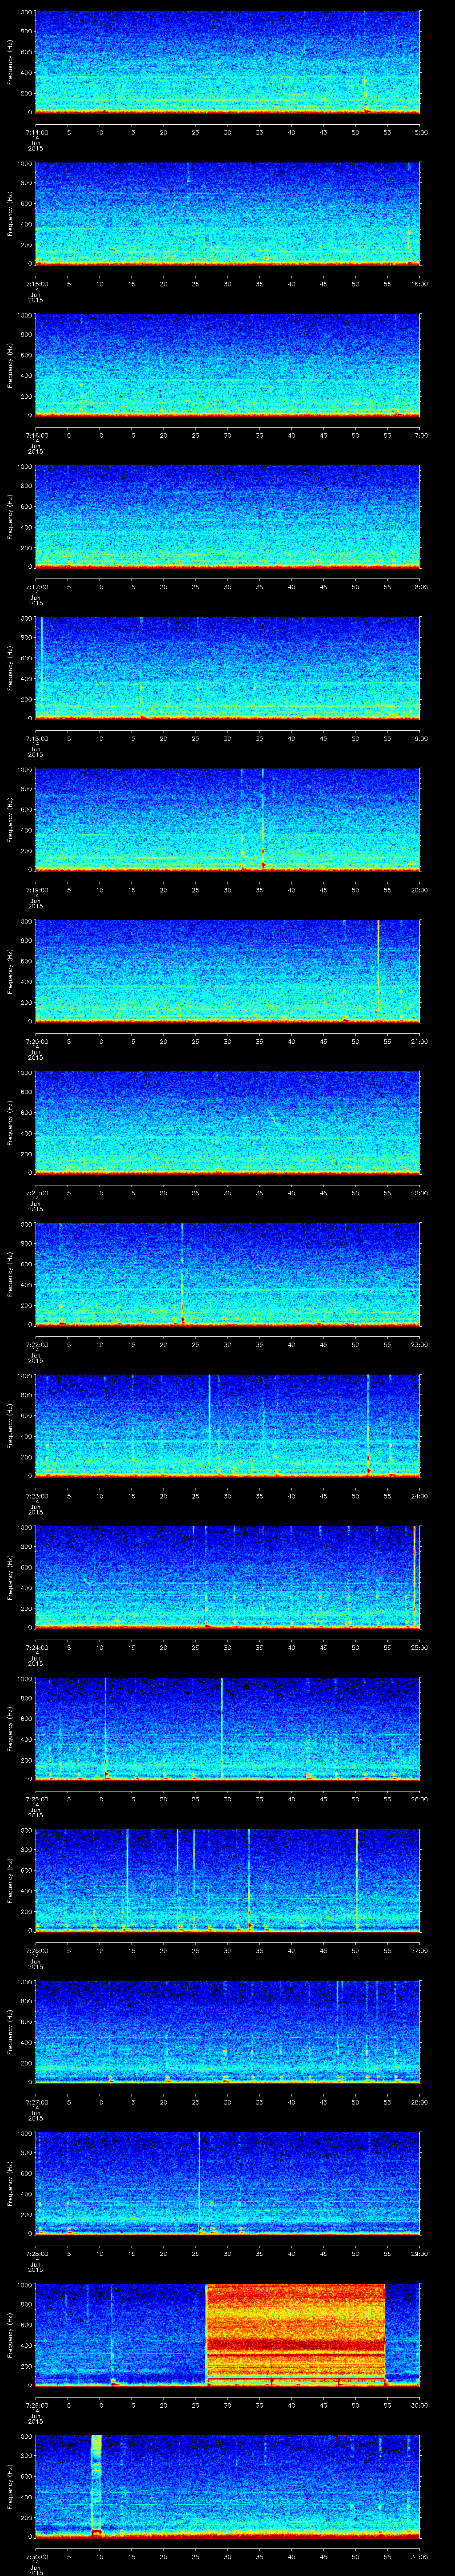Click the spectrogram panel starting at 7:21:00
The width and height of the screenshot is (455, 2576).
pos(227,1122)
